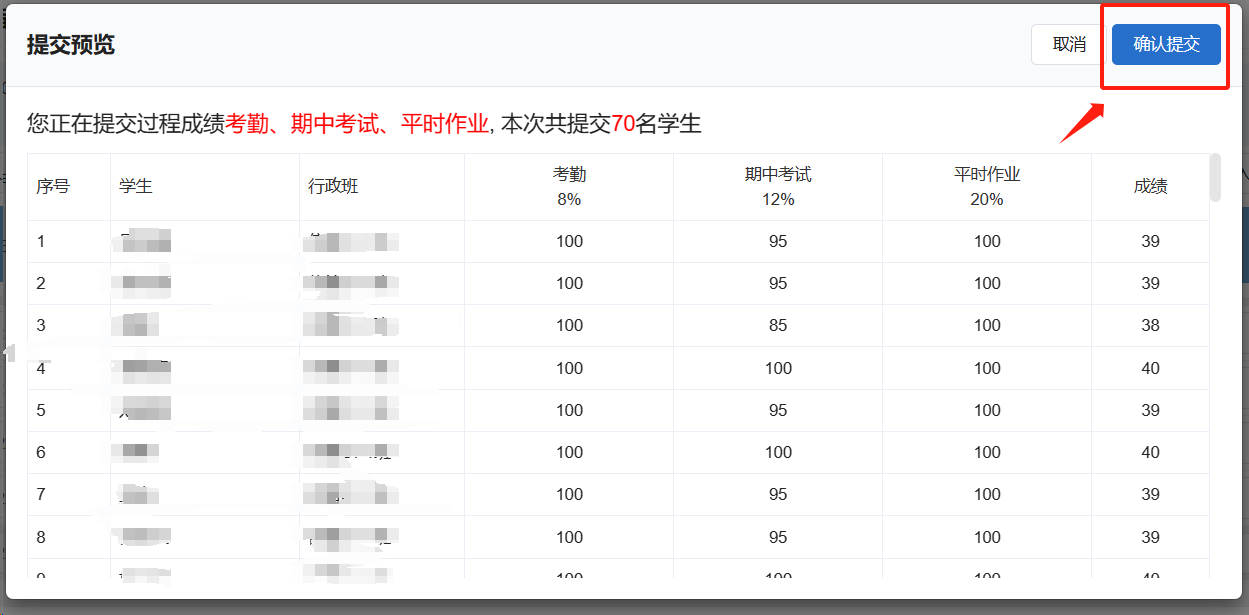Viewport: 1249px width, 615px height.
Task: Click the 成绩 column header
Action: [1150, 186]
